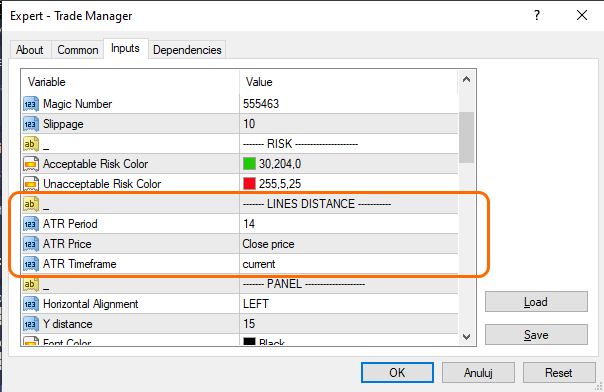
Task: Switch to the Common tab
Action: pos(77,50)
